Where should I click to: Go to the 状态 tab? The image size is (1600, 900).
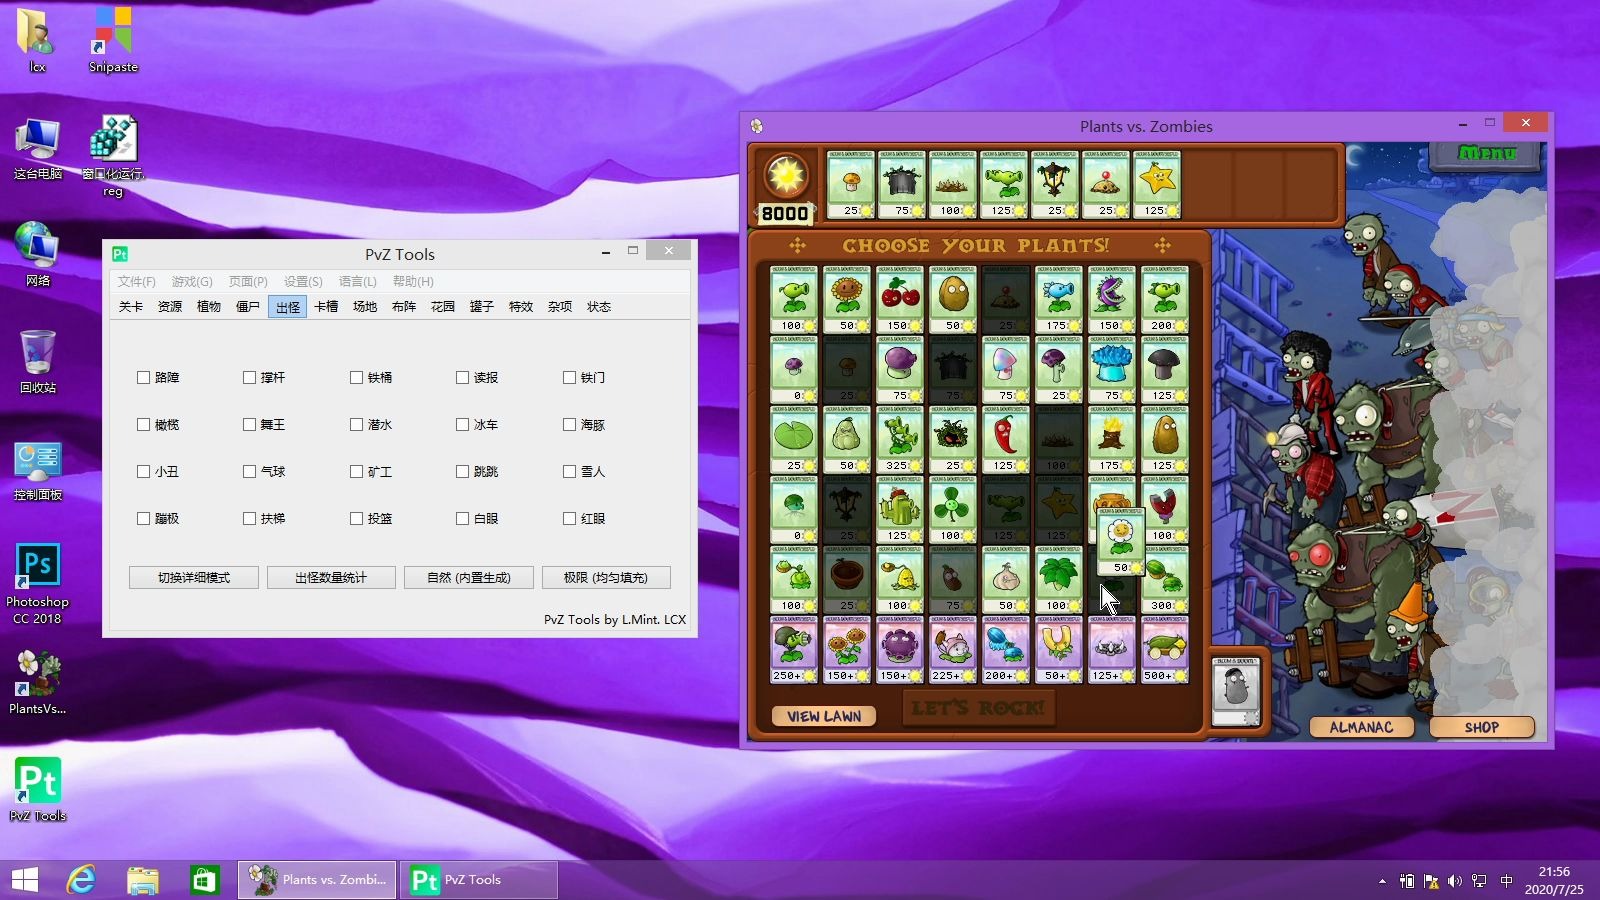tap(599, 307)
